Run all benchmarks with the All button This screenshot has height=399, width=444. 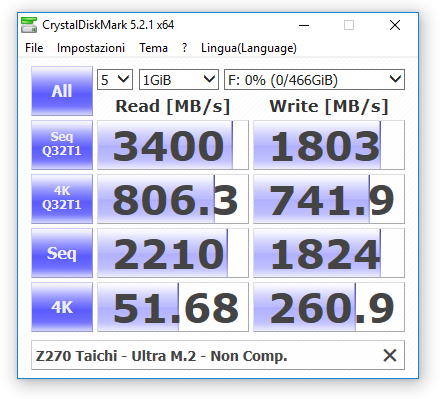[x=62, y=91]
